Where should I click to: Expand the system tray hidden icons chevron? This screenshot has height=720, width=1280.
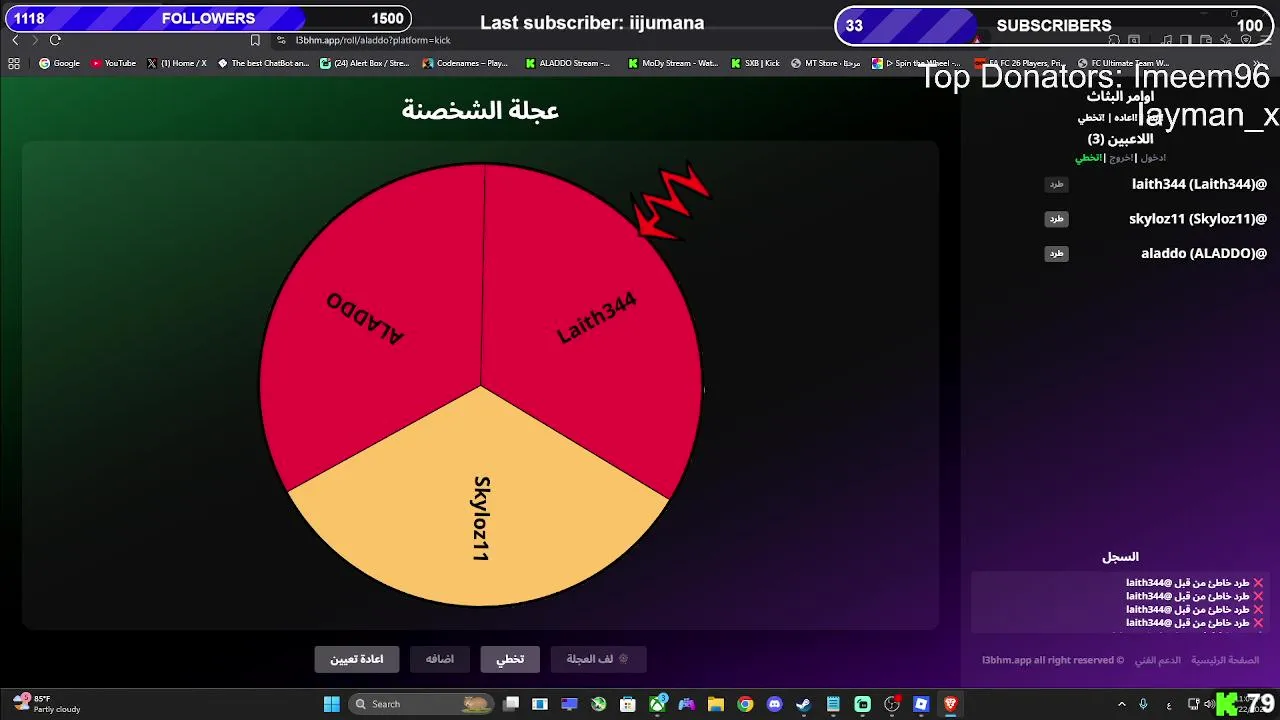click(x=1121, y=704)
